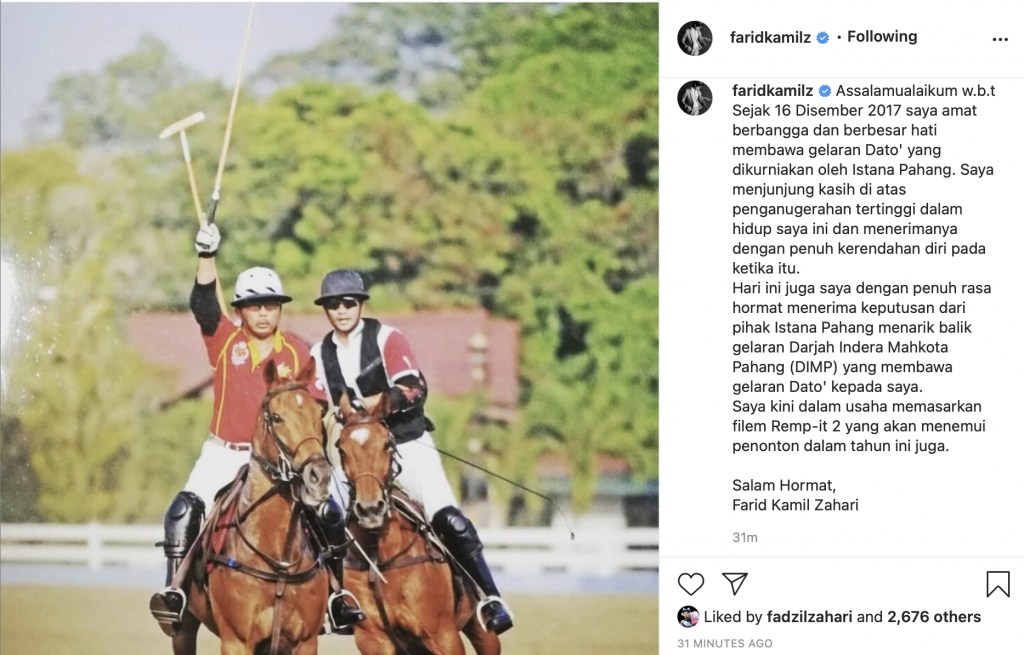Save the post with the bookmark icon
The width and height of the screenshot is (1024, 655).
(x=998, y=583)
